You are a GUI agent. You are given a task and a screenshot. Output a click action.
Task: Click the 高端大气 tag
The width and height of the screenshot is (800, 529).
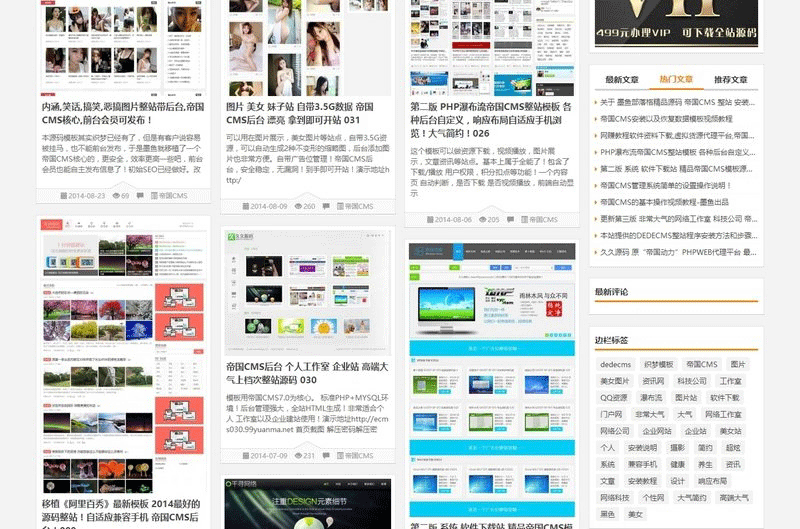point(734,498)
